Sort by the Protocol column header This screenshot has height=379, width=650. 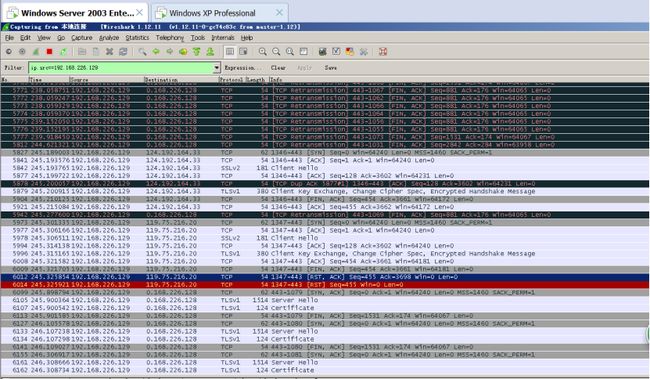click(232, 80)
